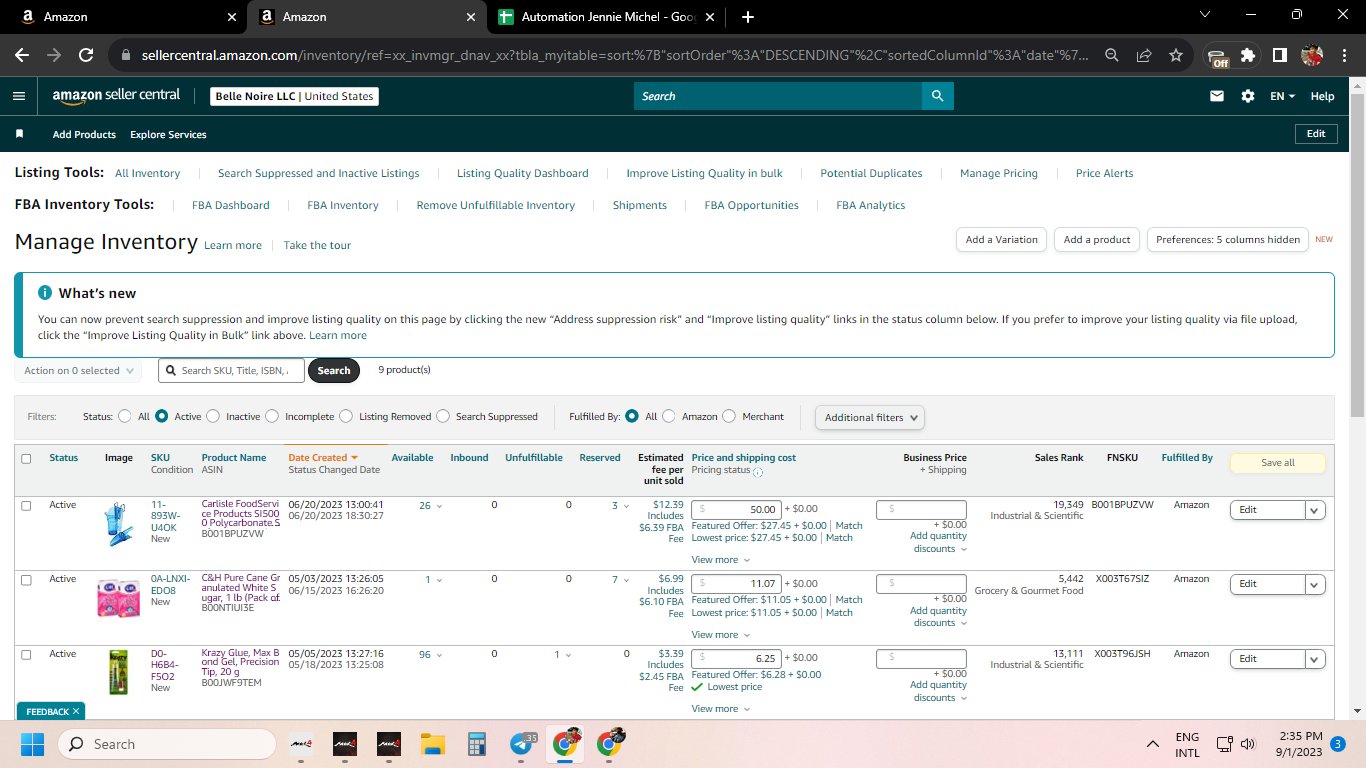Screen dimensions: 1366x768
Task: Click the Save all button
Action: point(1278,463)
